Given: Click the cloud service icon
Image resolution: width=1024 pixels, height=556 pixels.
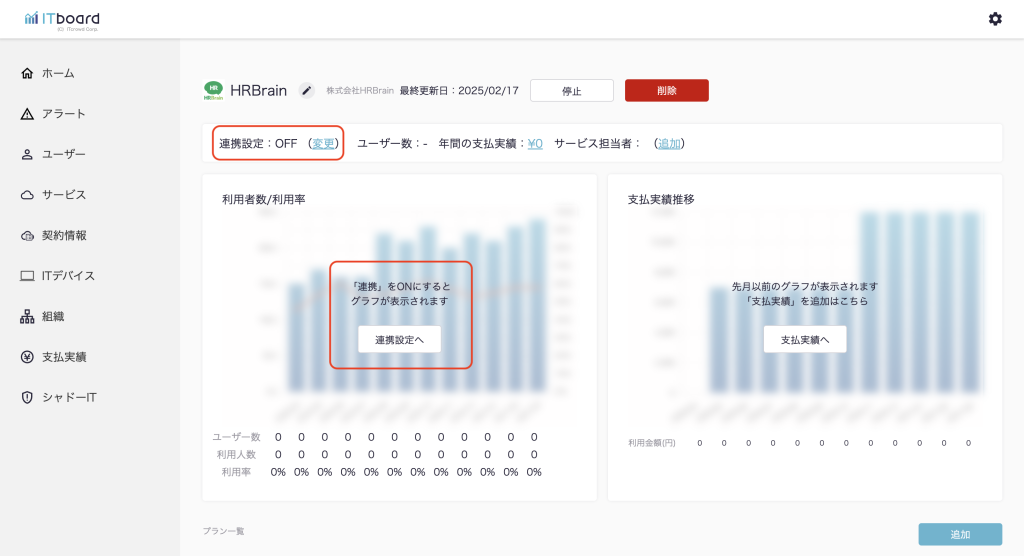Looking at the screenshot, I should coord(27,195).
